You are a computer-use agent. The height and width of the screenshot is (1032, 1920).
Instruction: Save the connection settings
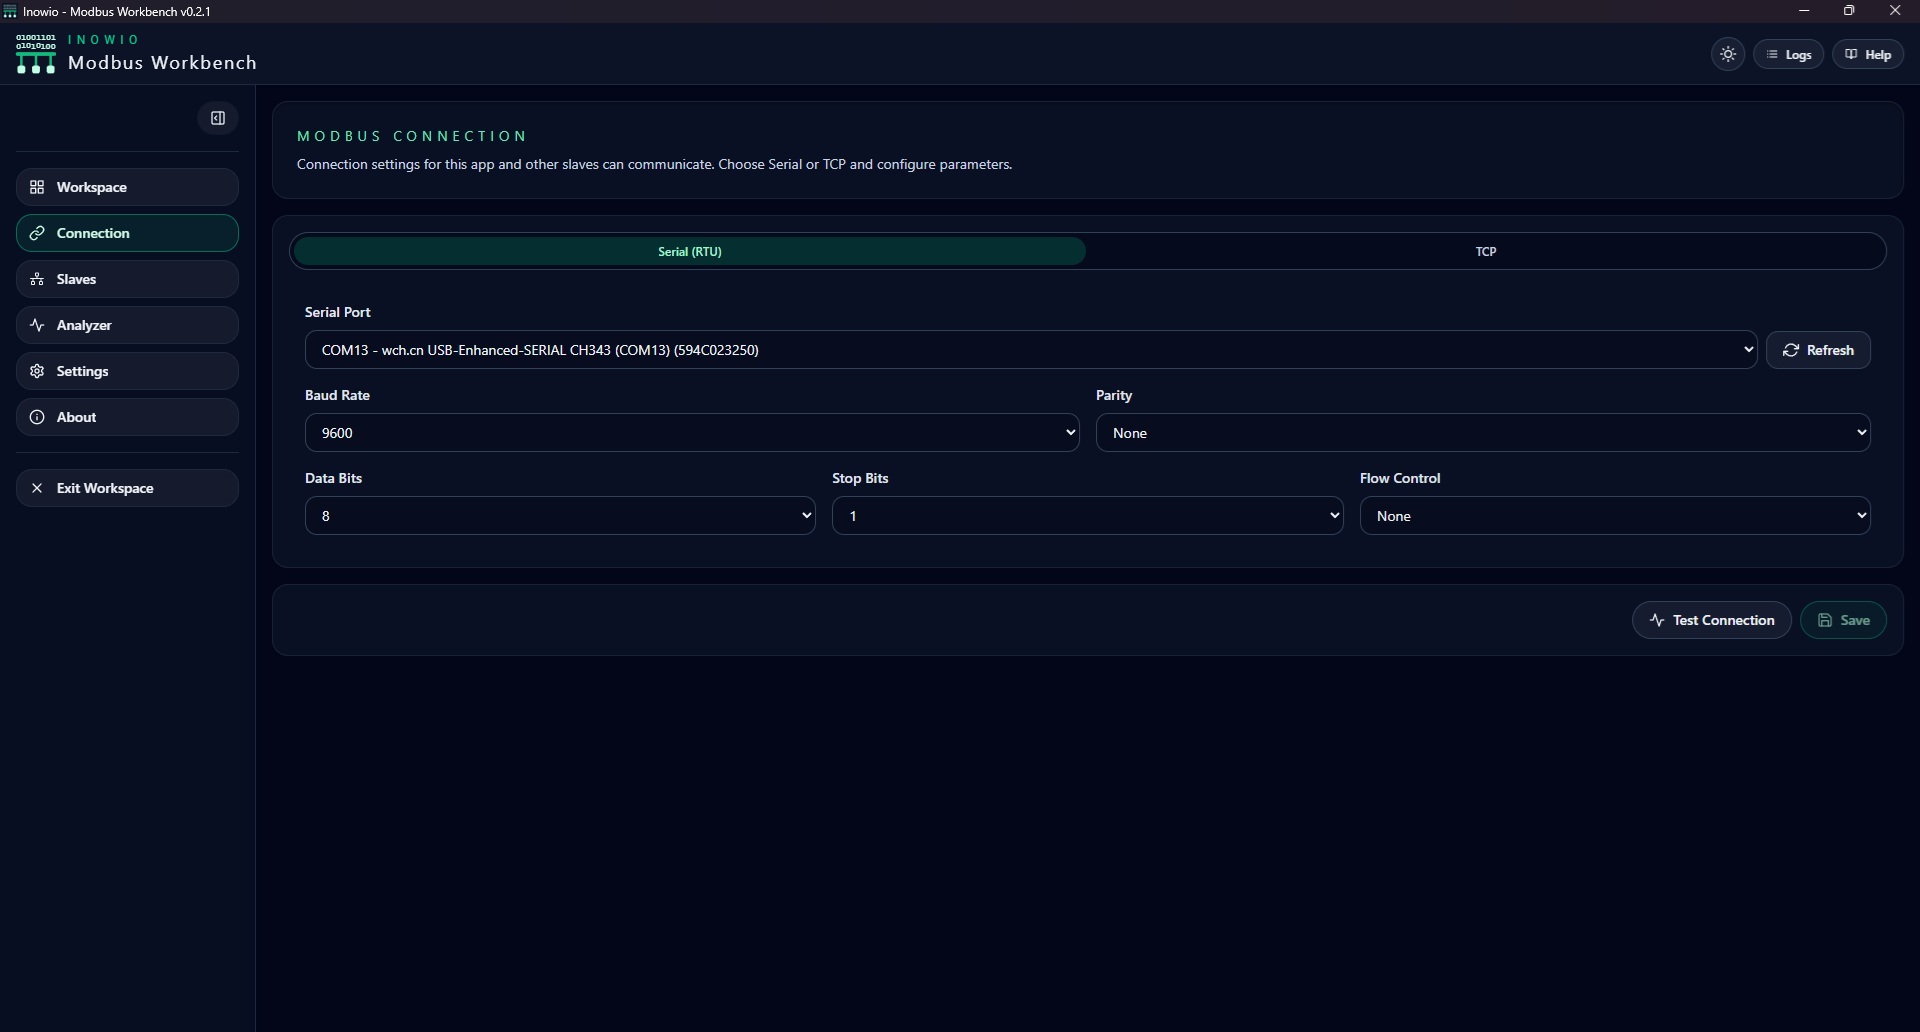(x=1844, y=620)
